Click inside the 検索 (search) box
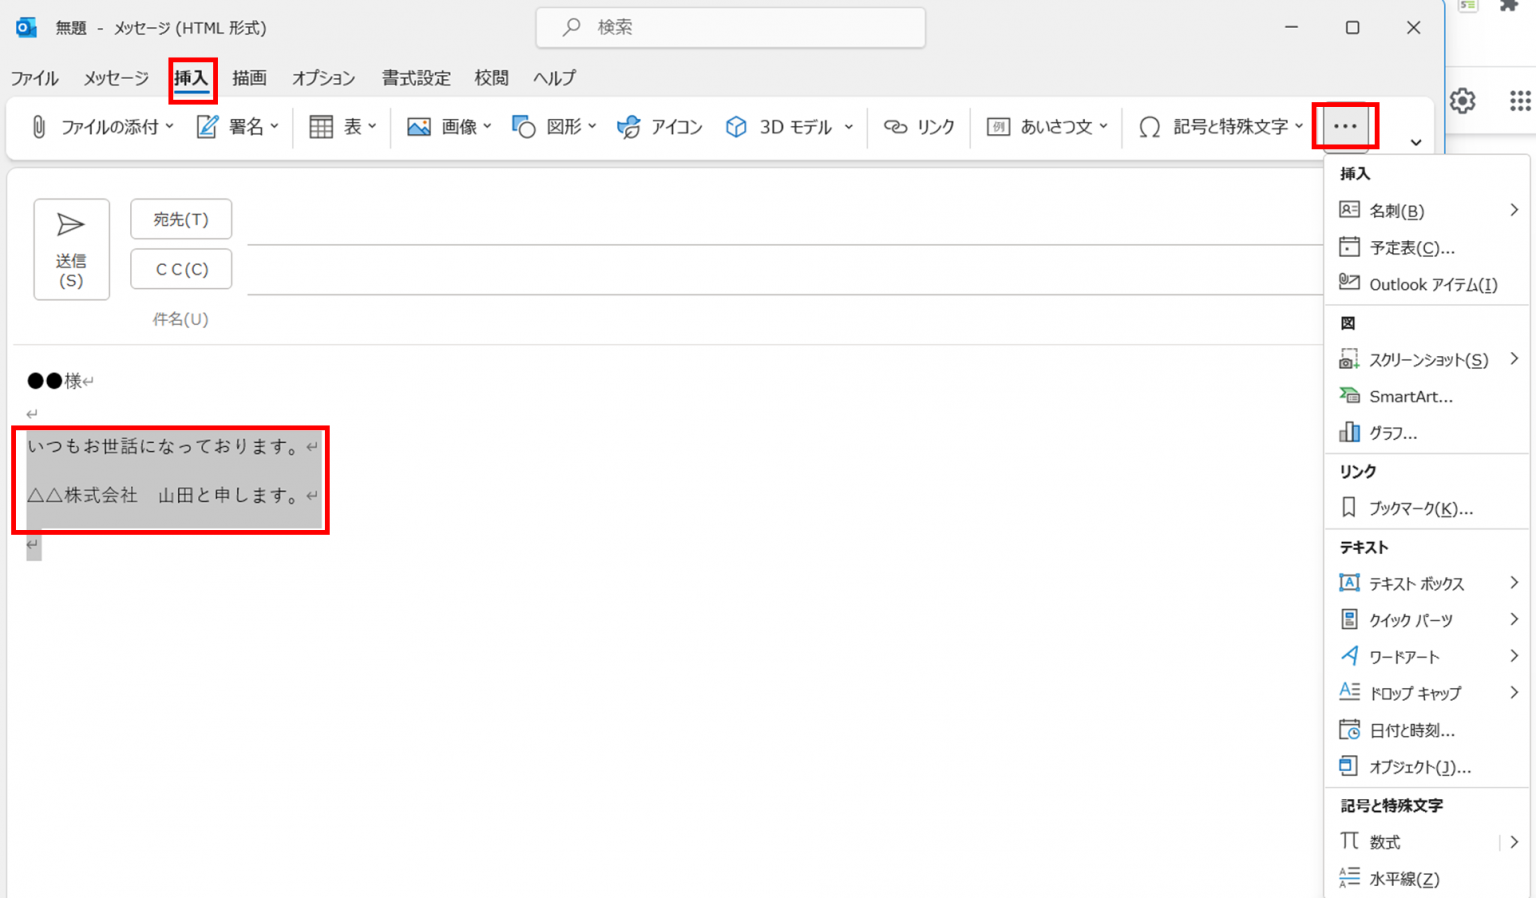Screen dimensions: 1536x898 (730, 27)
